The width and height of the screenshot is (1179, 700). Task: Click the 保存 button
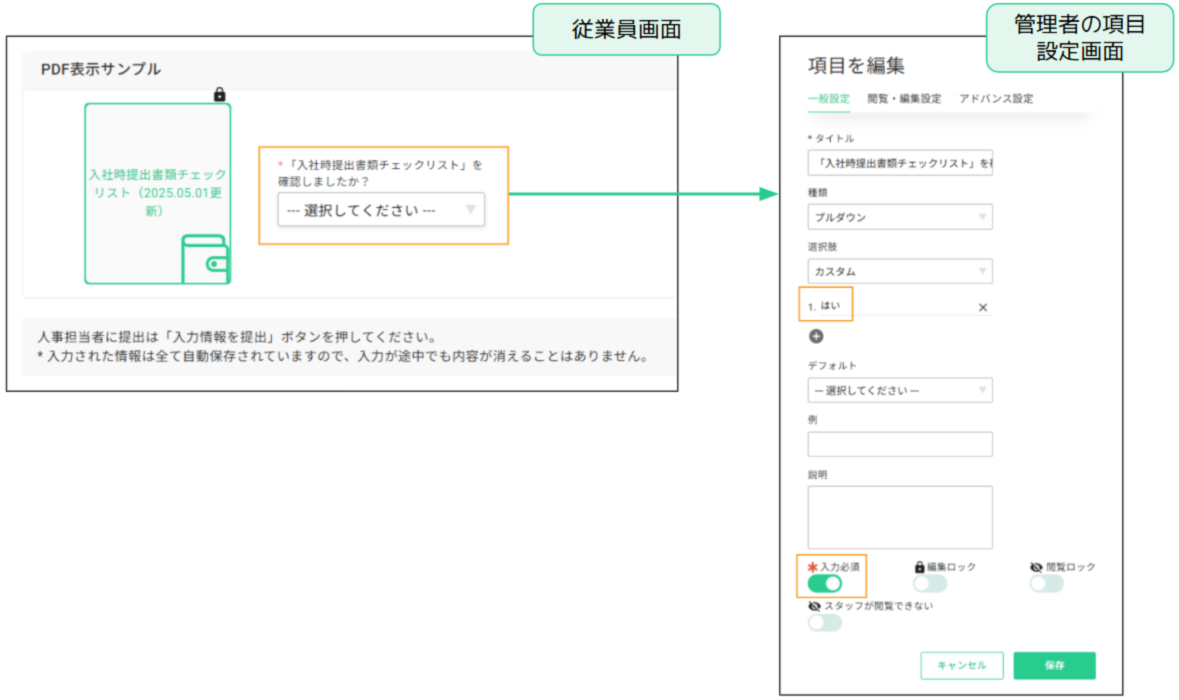(x=1054, y=665)
